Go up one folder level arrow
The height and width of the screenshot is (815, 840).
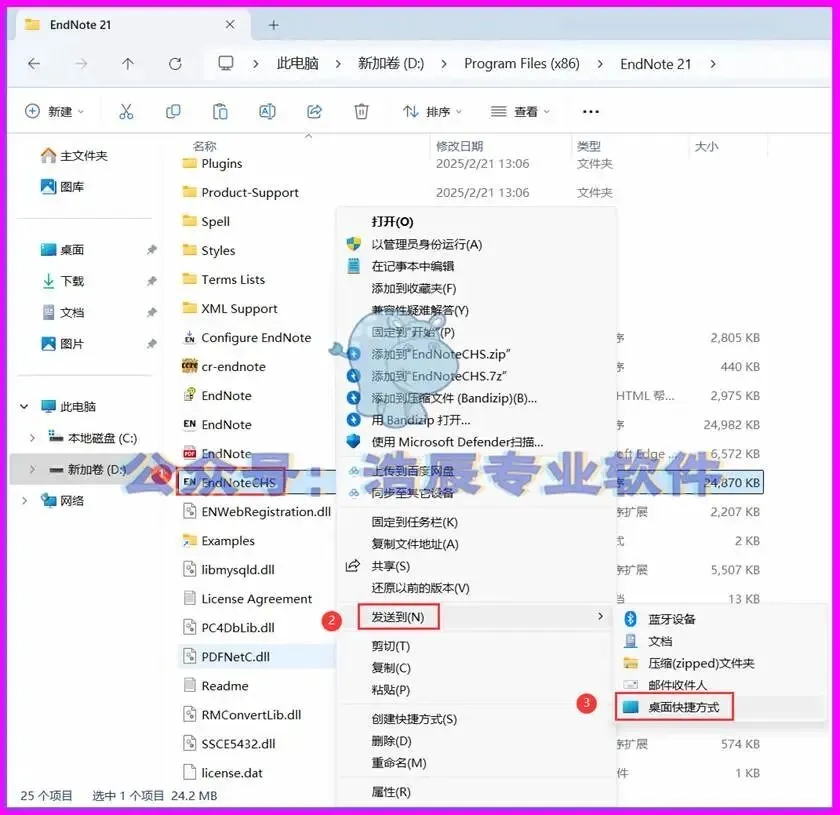click(x=128, y=64)
